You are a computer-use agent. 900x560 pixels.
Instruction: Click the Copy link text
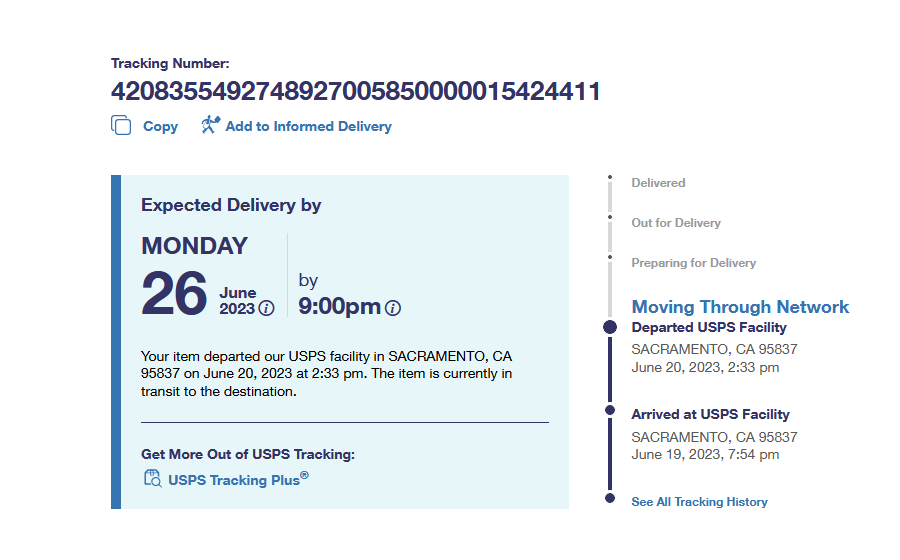click(x=160, y=127)
